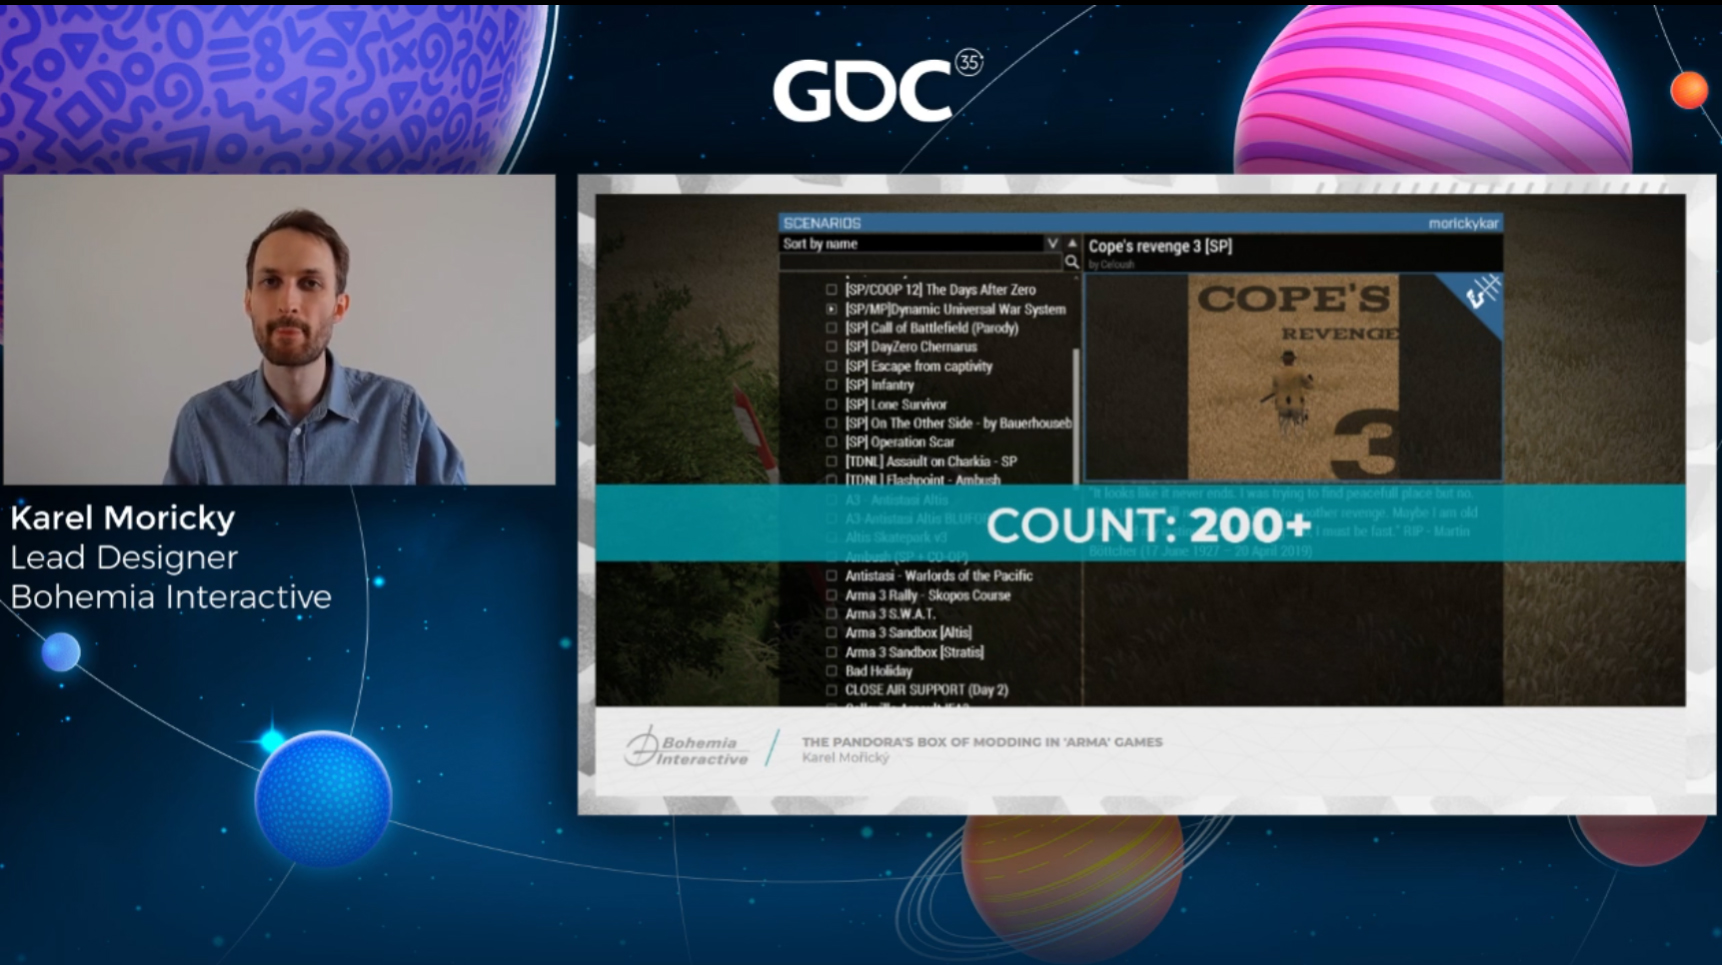Check the Bad Holiday checkbox
This screenshot has height=965, width=1722.
pos(831,671)
